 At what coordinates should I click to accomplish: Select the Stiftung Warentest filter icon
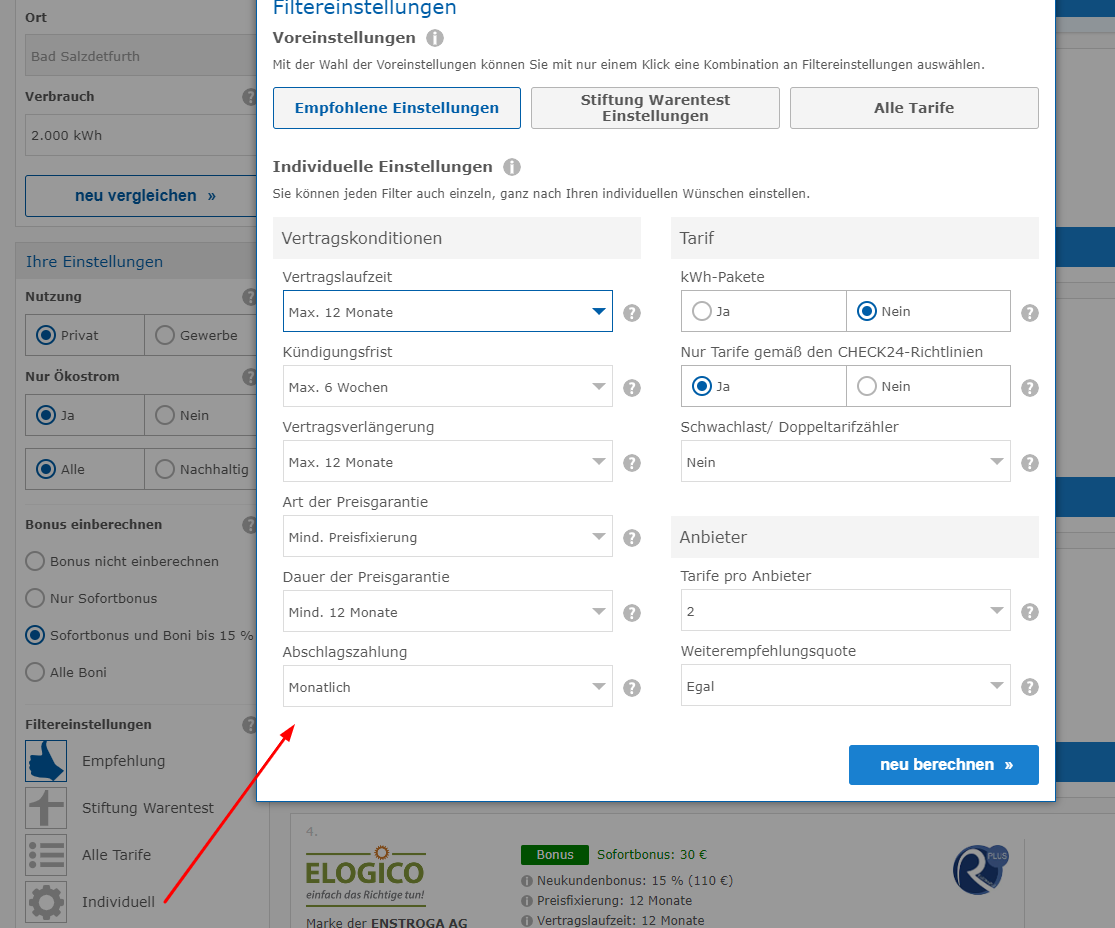tap(46, 808)
